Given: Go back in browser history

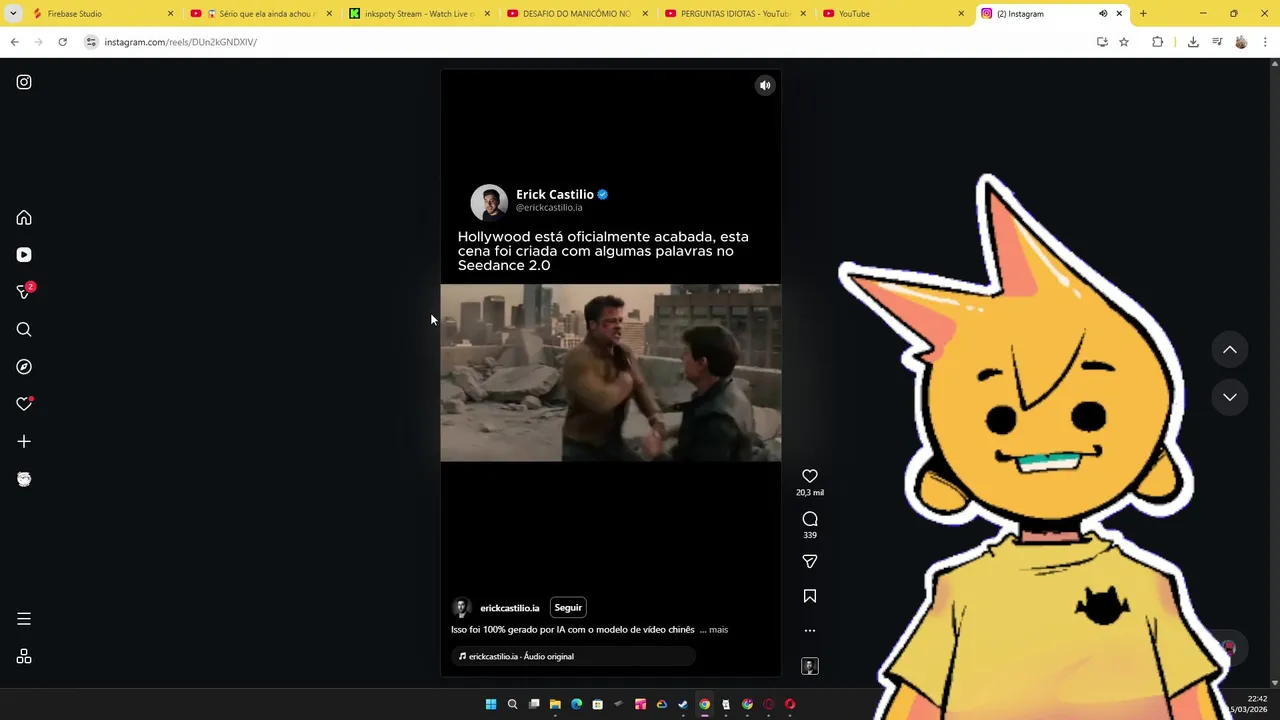Looking at the screenshot, I should tap(14, 42).
